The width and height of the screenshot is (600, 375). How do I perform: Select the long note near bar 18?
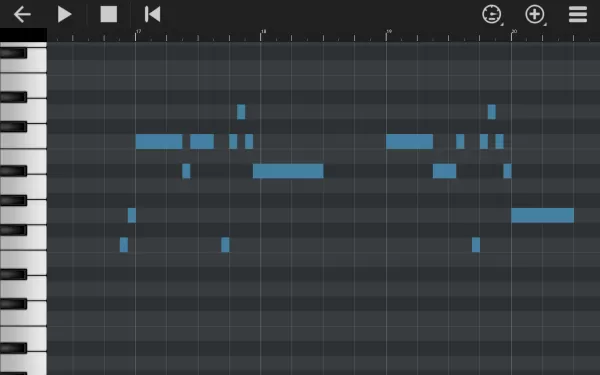coord(288,171)
